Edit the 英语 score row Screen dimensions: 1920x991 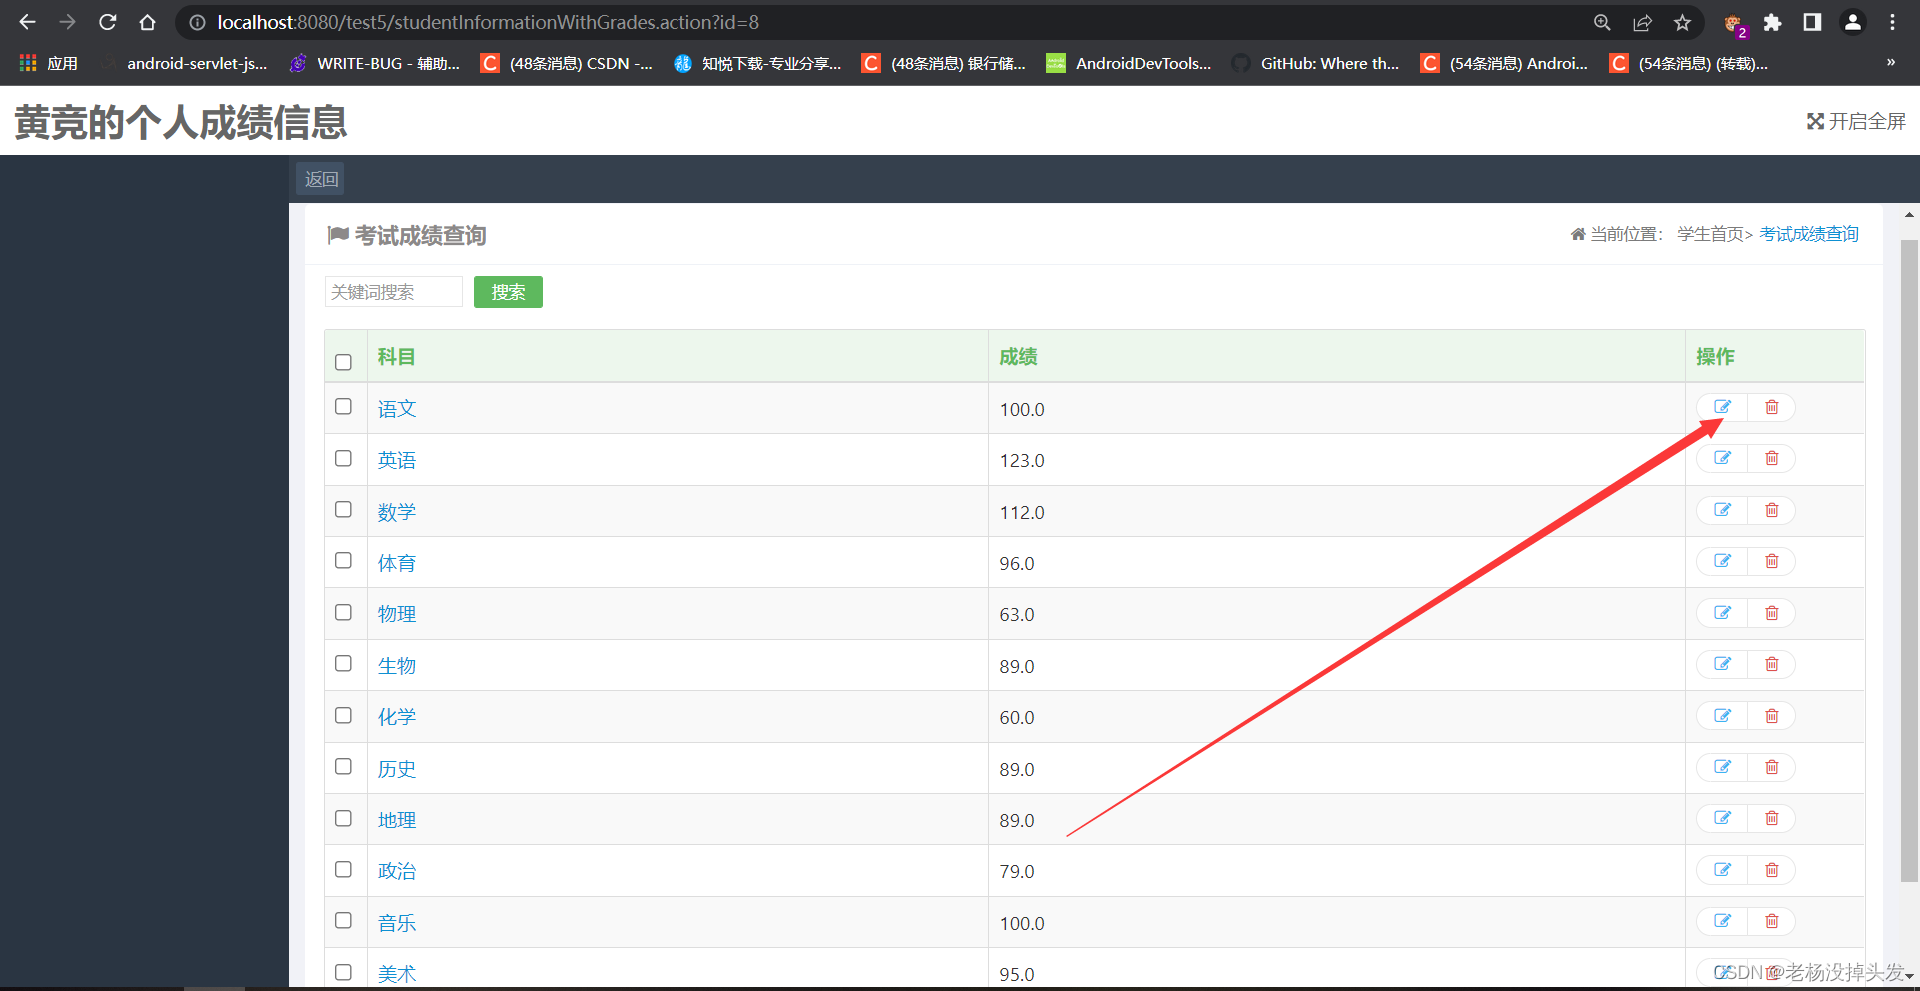[1722, 458]
